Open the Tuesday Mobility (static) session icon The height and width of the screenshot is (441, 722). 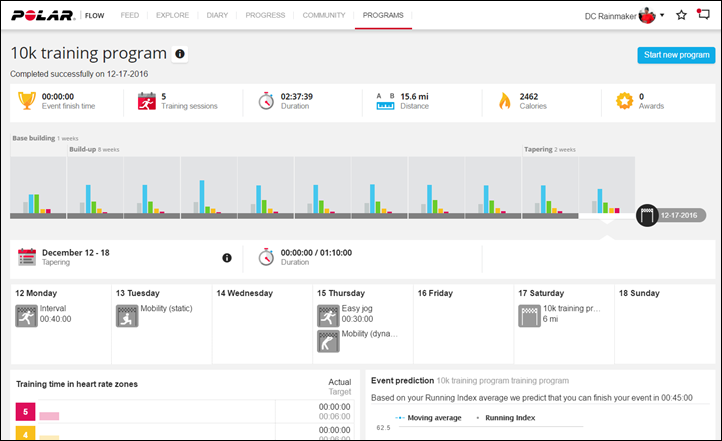tap(127, 316)
